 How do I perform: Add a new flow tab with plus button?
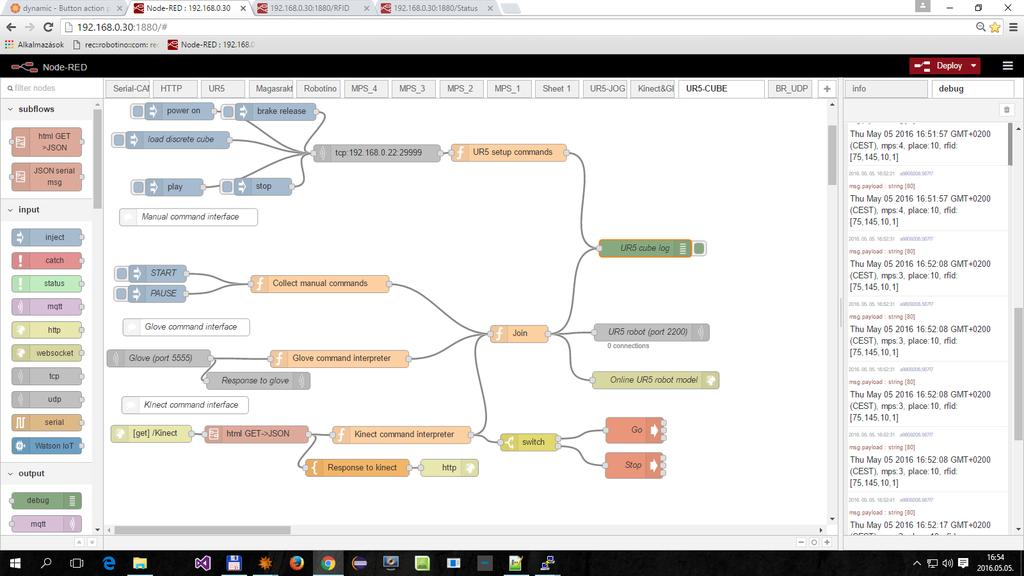(827, 89)
